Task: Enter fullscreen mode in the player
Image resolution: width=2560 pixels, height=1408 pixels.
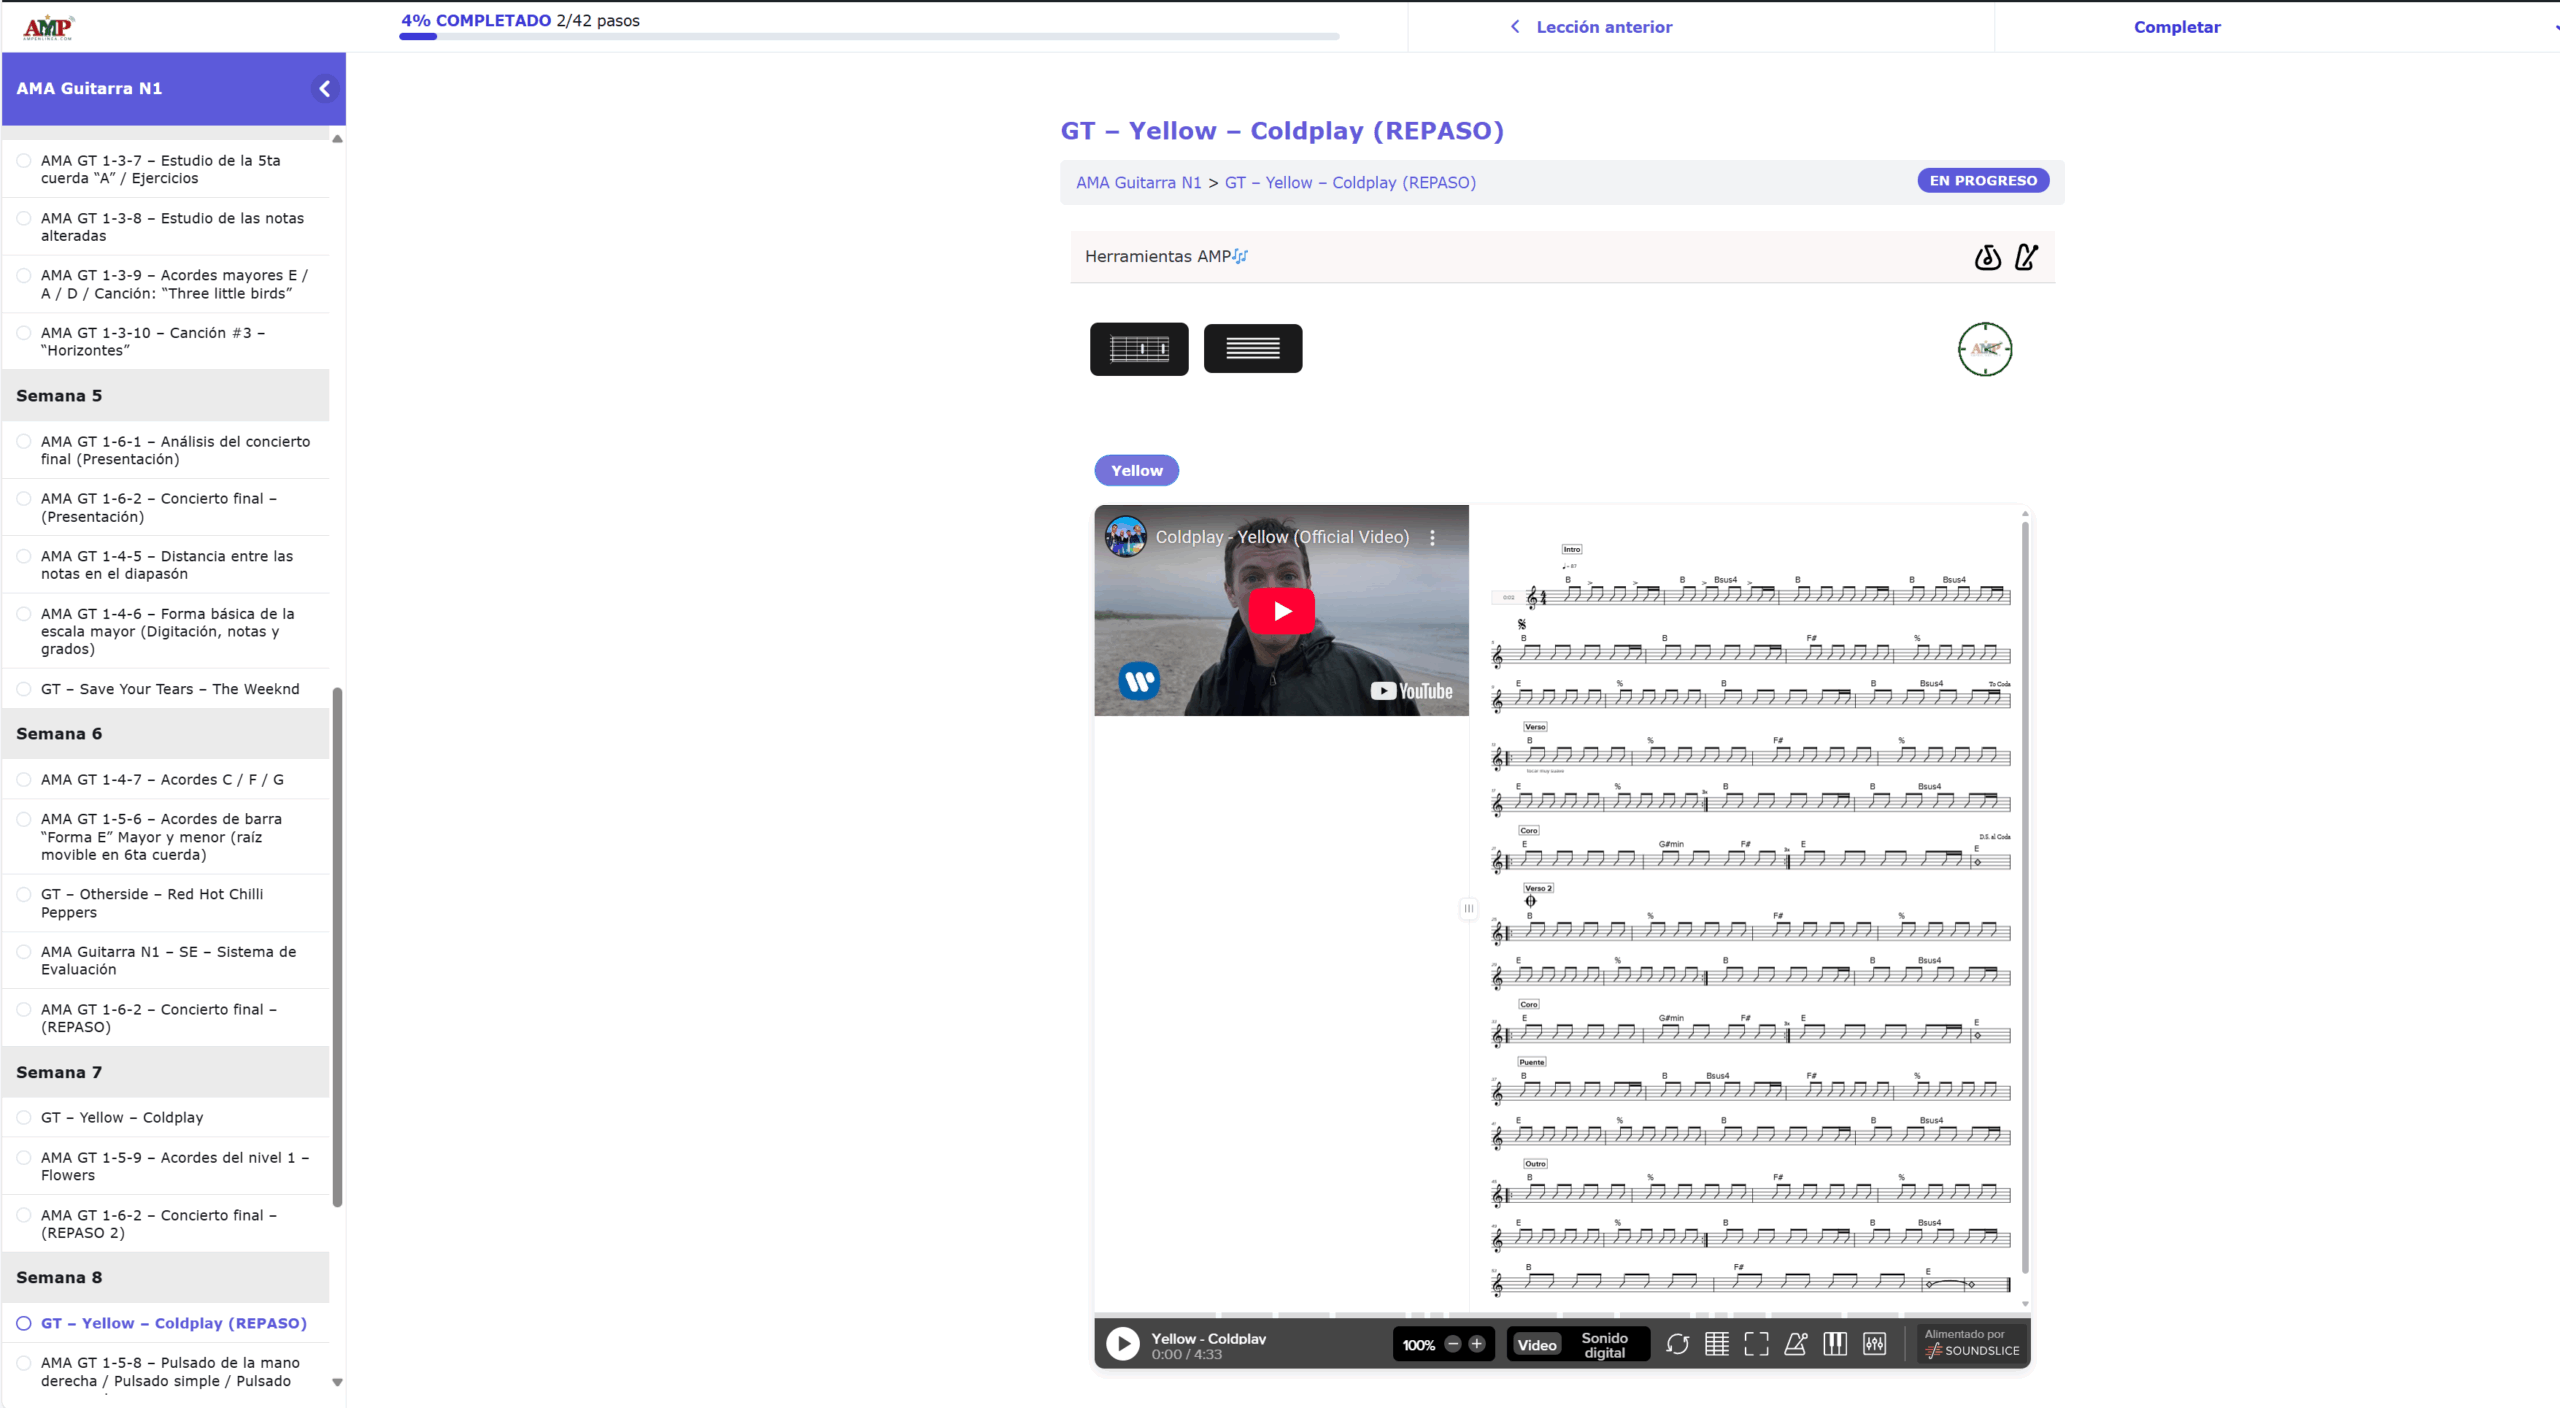Action: tap(1756, 1344)
